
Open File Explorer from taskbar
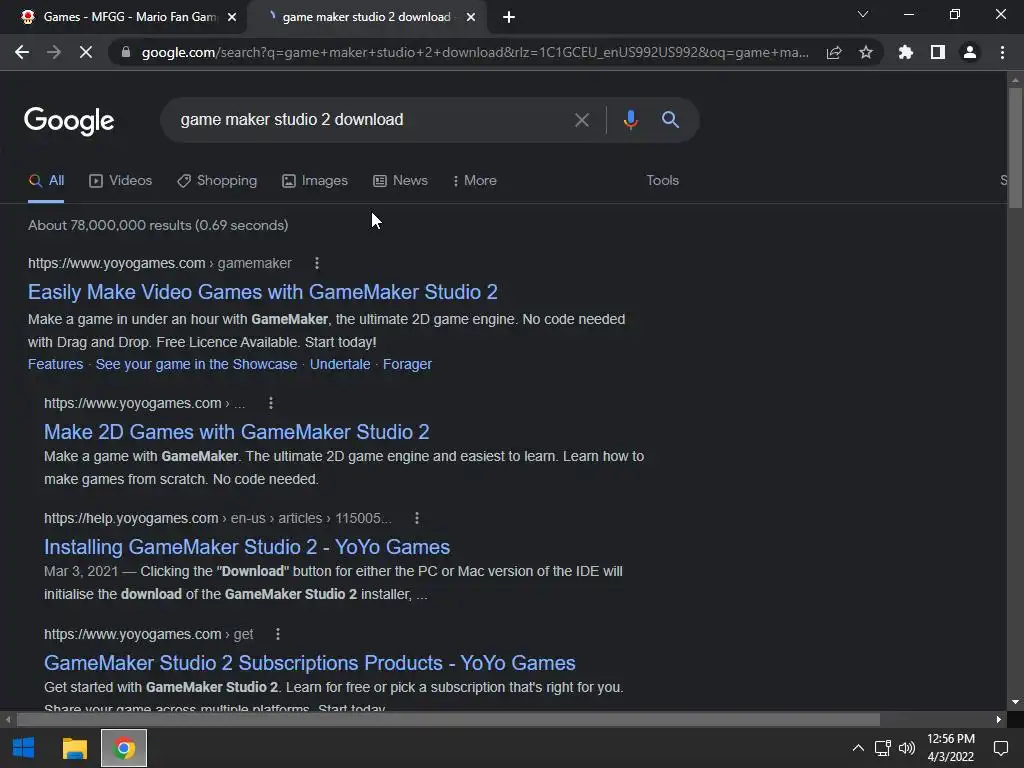pos(74,748)
